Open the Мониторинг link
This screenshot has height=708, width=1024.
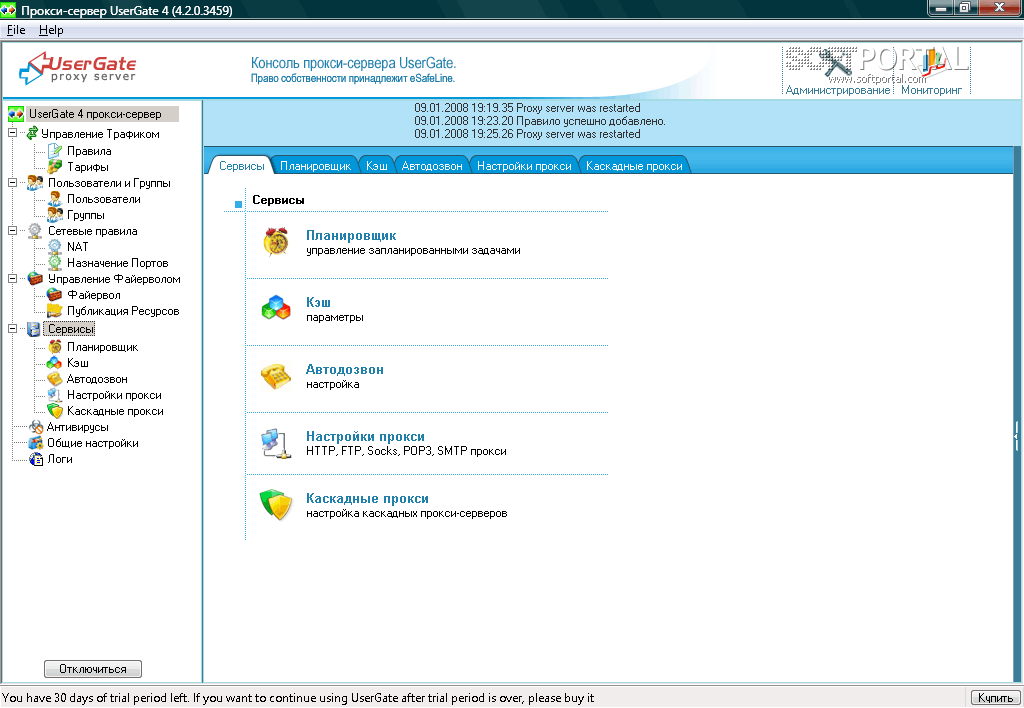(x=931, y=90)
